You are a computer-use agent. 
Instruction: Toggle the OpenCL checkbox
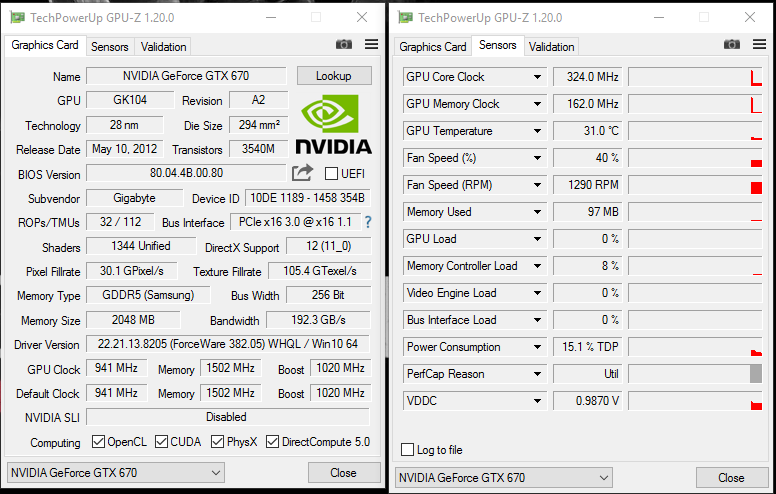pyautogui.click(x=98, y=442)
